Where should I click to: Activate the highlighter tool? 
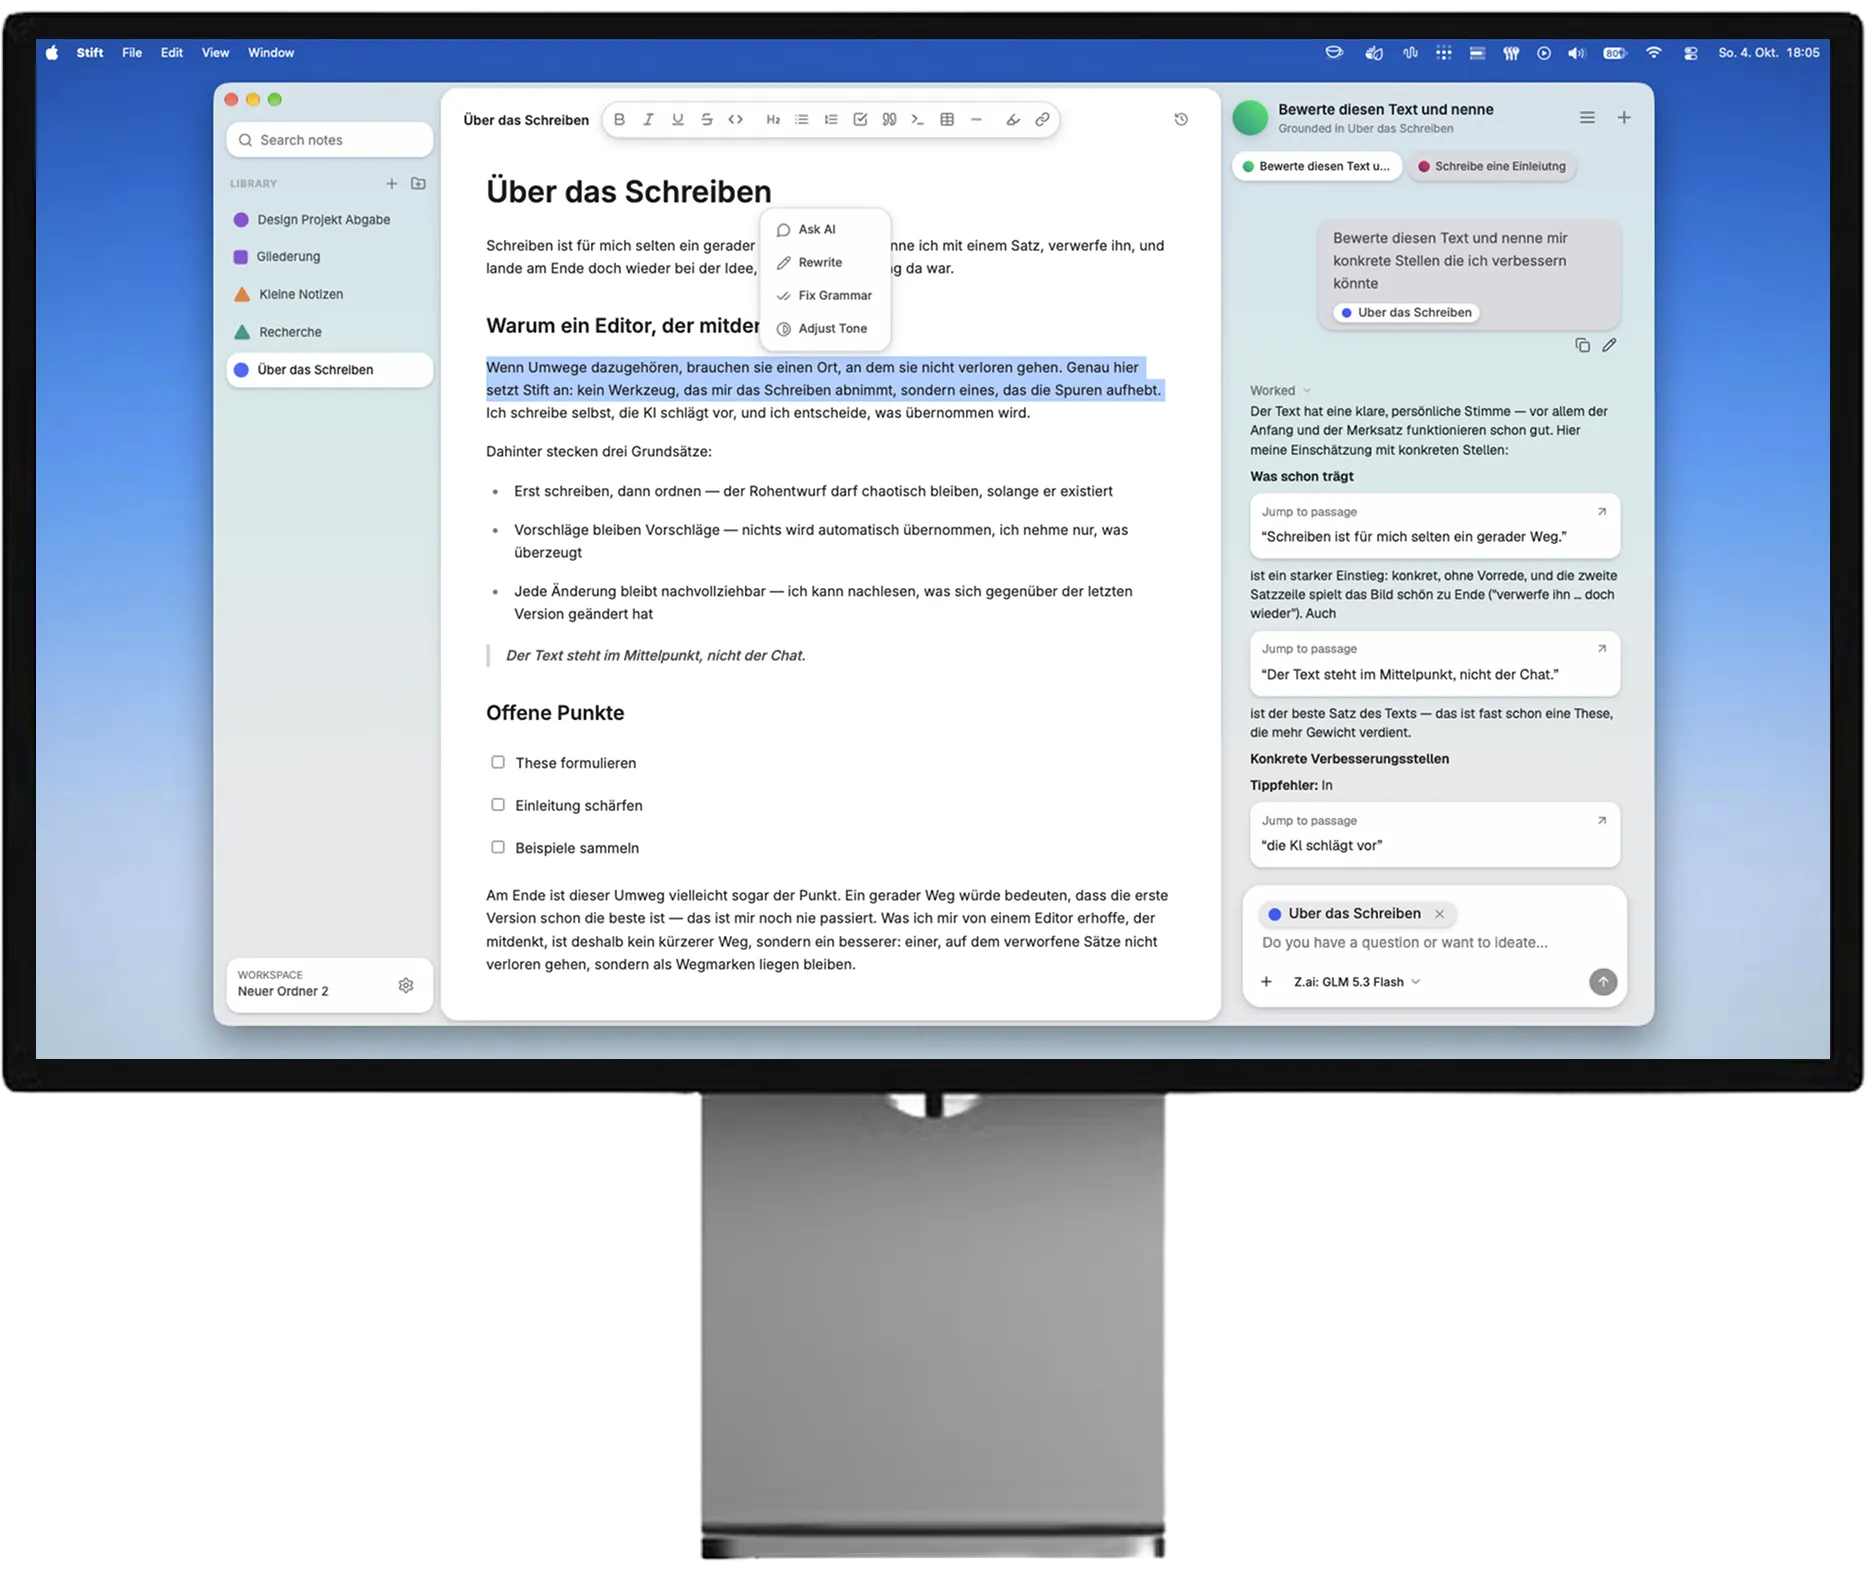pyautogui.click(x=1013, y=120)
